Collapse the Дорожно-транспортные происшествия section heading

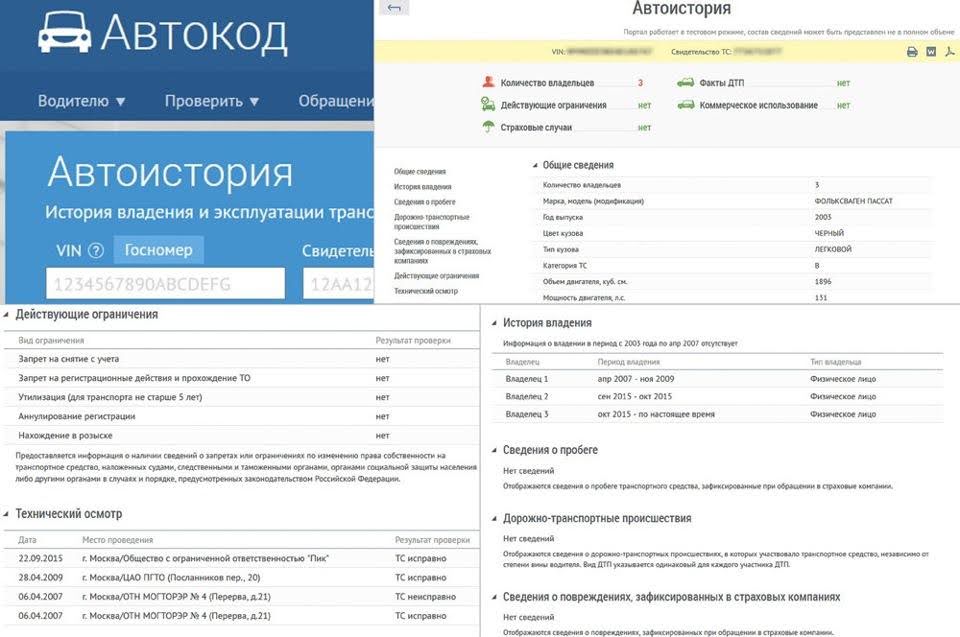click(591, 518)
